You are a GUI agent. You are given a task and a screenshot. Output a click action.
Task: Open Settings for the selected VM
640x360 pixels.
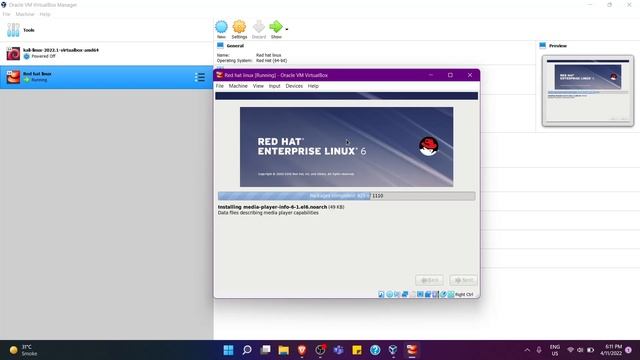pos(239,27)
